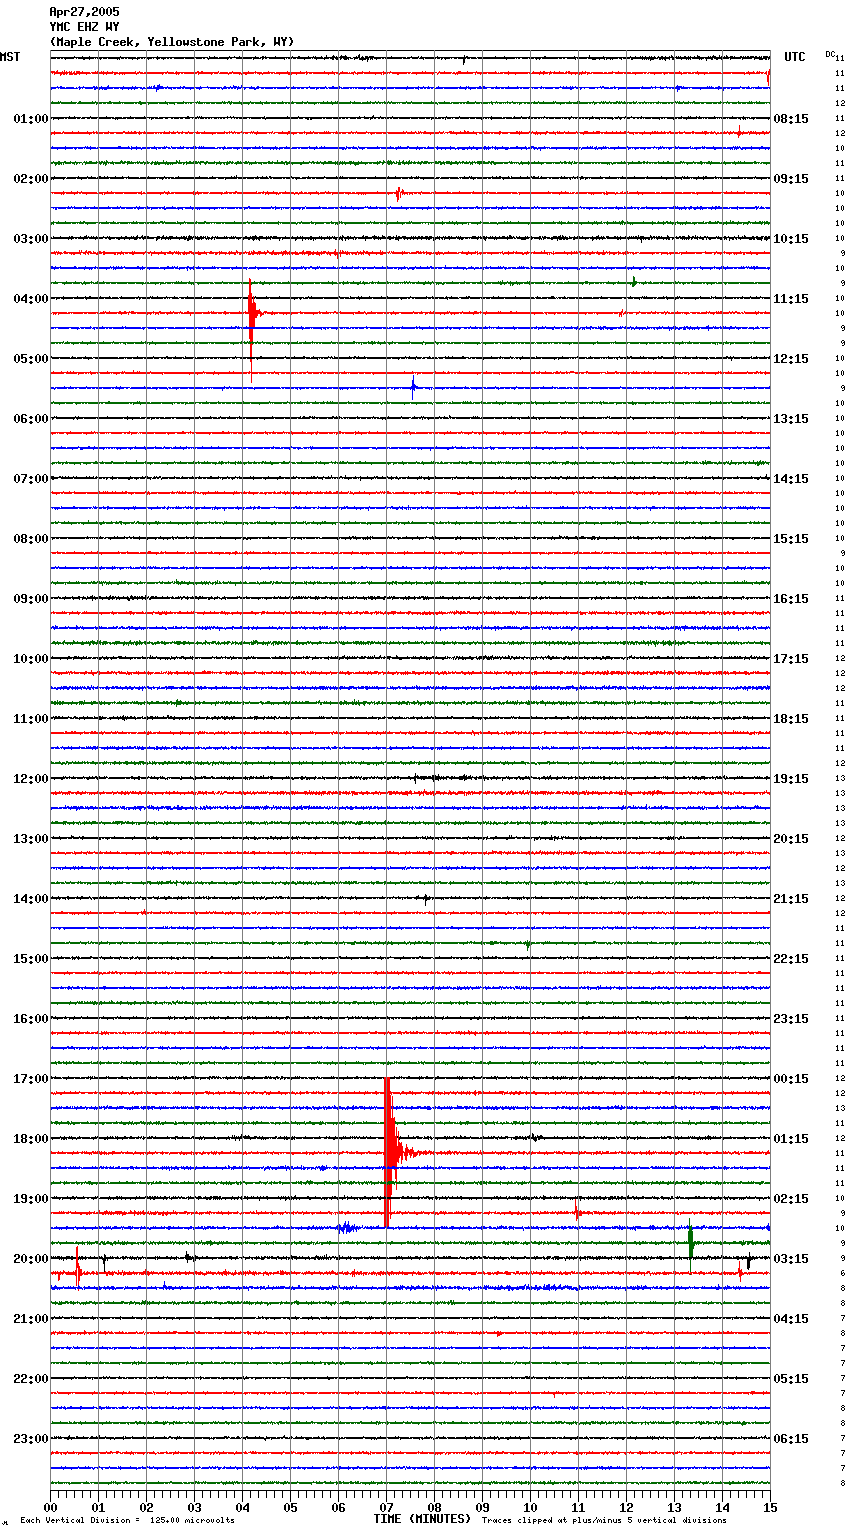Select the 02:00 MST hour label
850x1534 pixels.
point(30,179)
